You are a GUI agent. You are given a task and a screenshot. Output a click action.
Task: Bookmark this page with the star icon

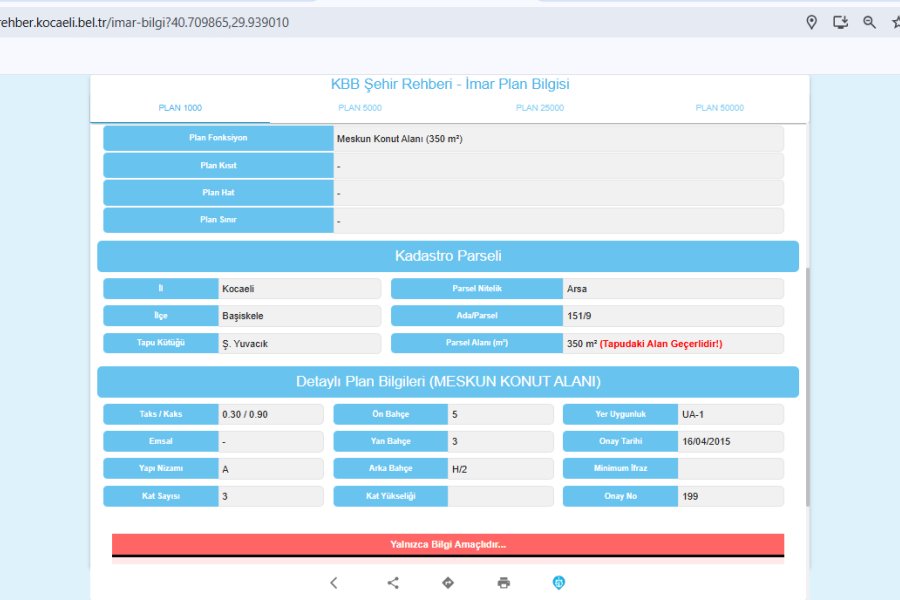pyautogui.click(x=894, y=22)
